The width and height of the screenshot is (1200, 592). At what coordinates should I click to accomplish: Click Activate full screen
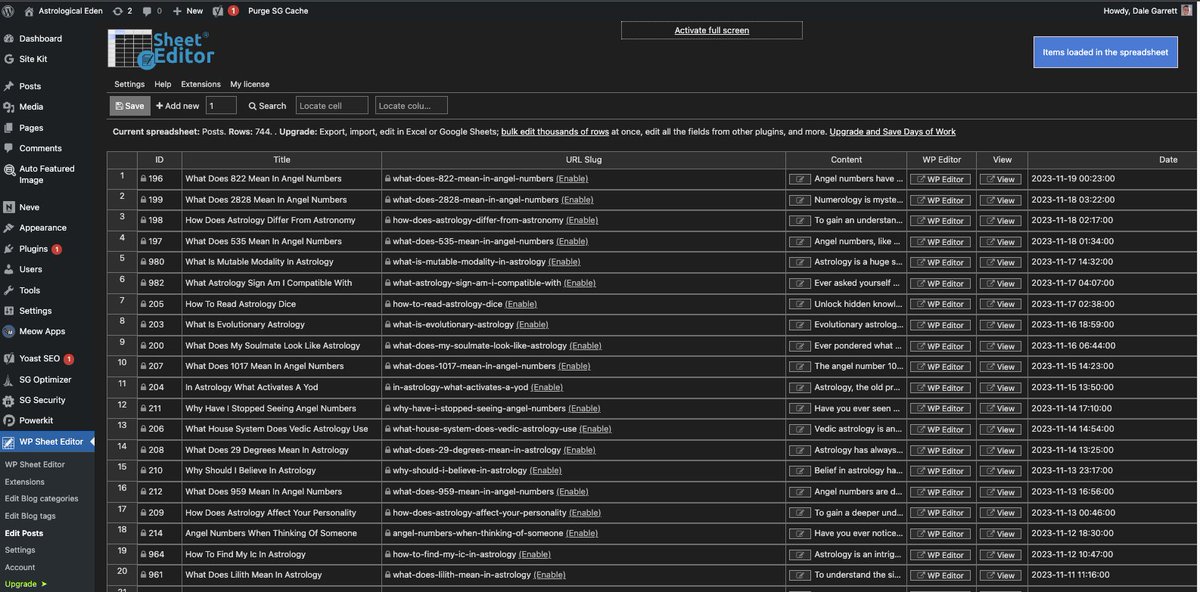(x=711, y=30)
